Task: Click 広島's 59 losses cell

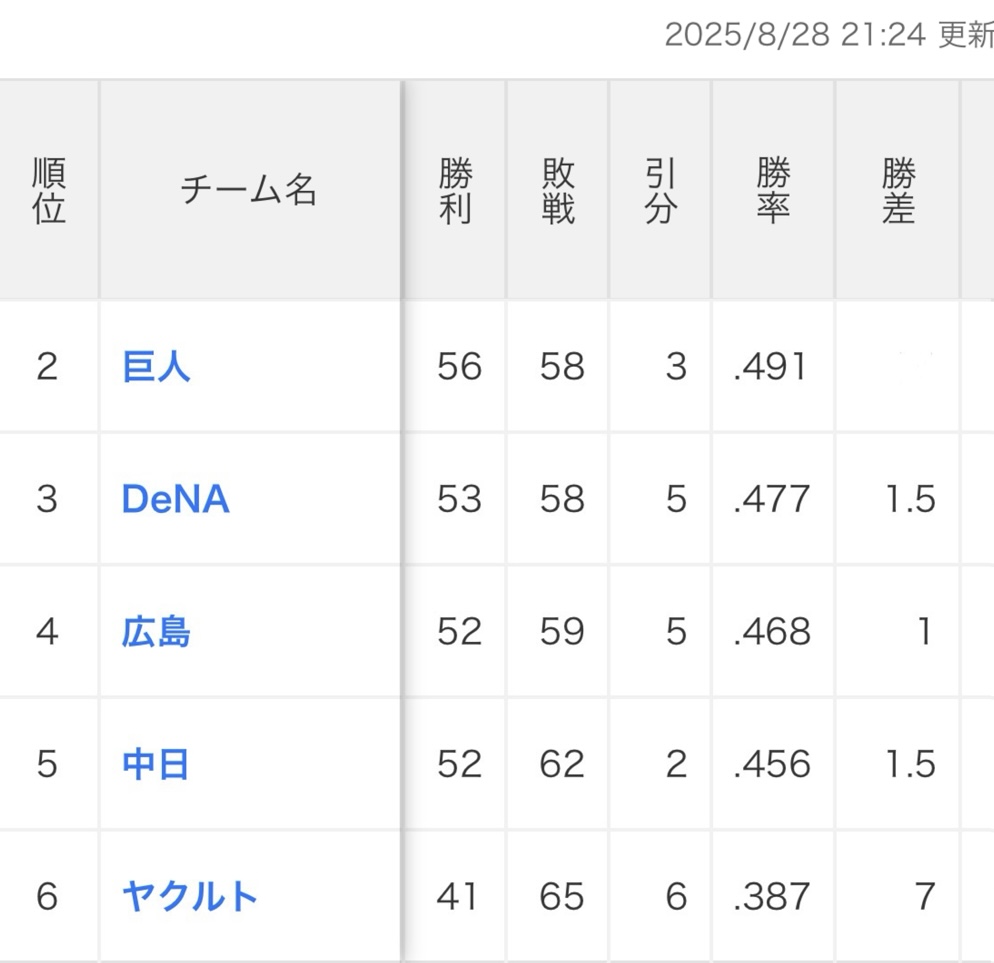Action: (x=561, y=632)
